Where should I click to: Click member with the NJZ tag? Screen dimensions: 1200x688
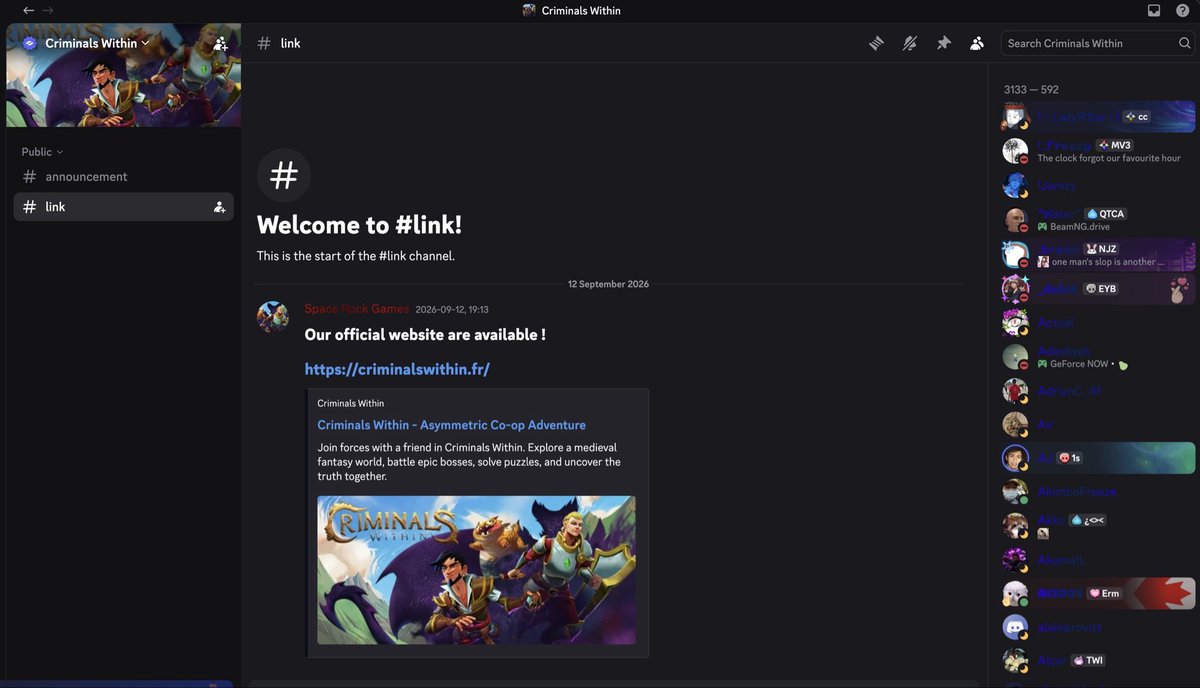1098,254
